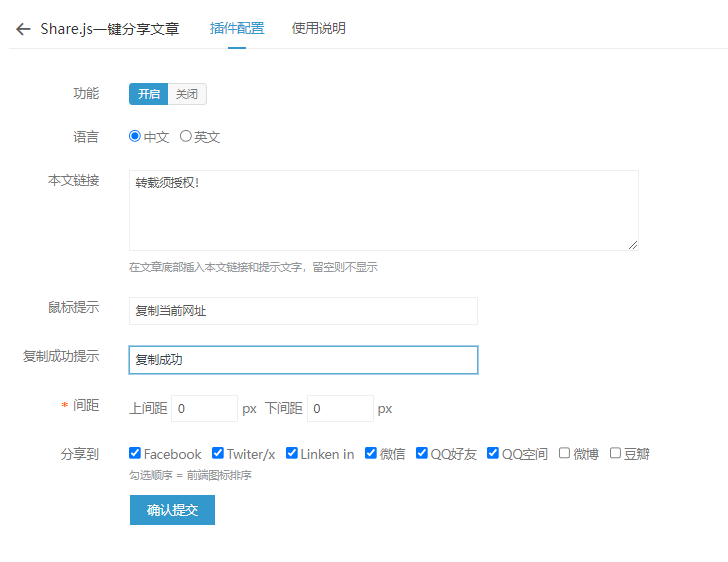Click the back arrow icon
Viewport: 728px width, 562px height.
click(x=23, y=29)
